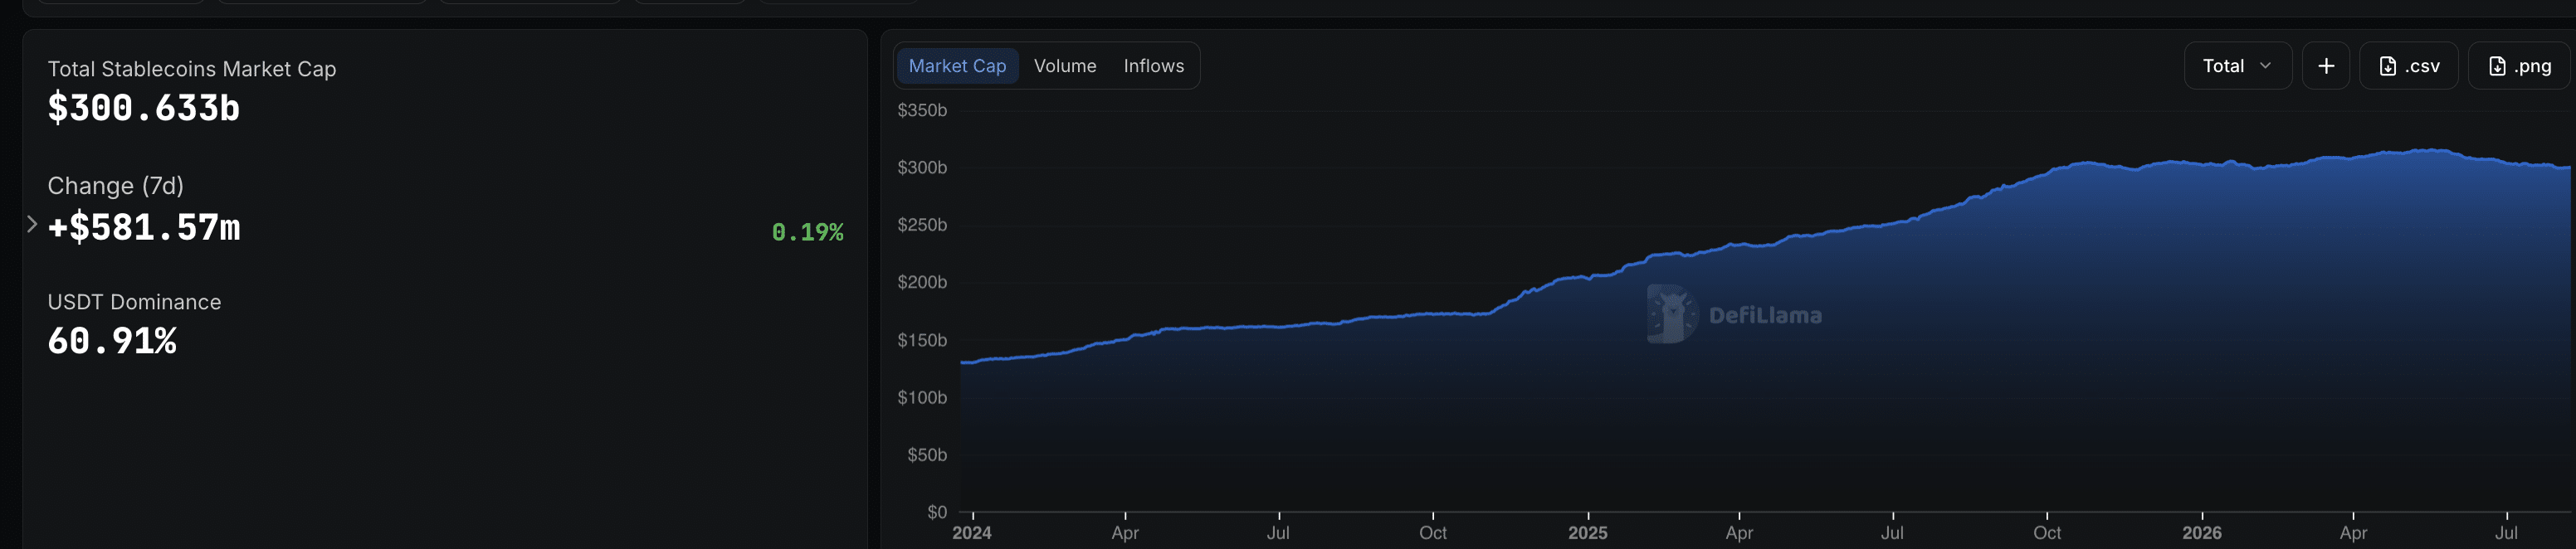This screenshot has height=549, width=2576.
Task: Click the chevron arrow on Total dropdown
Action: [2265, 66]
